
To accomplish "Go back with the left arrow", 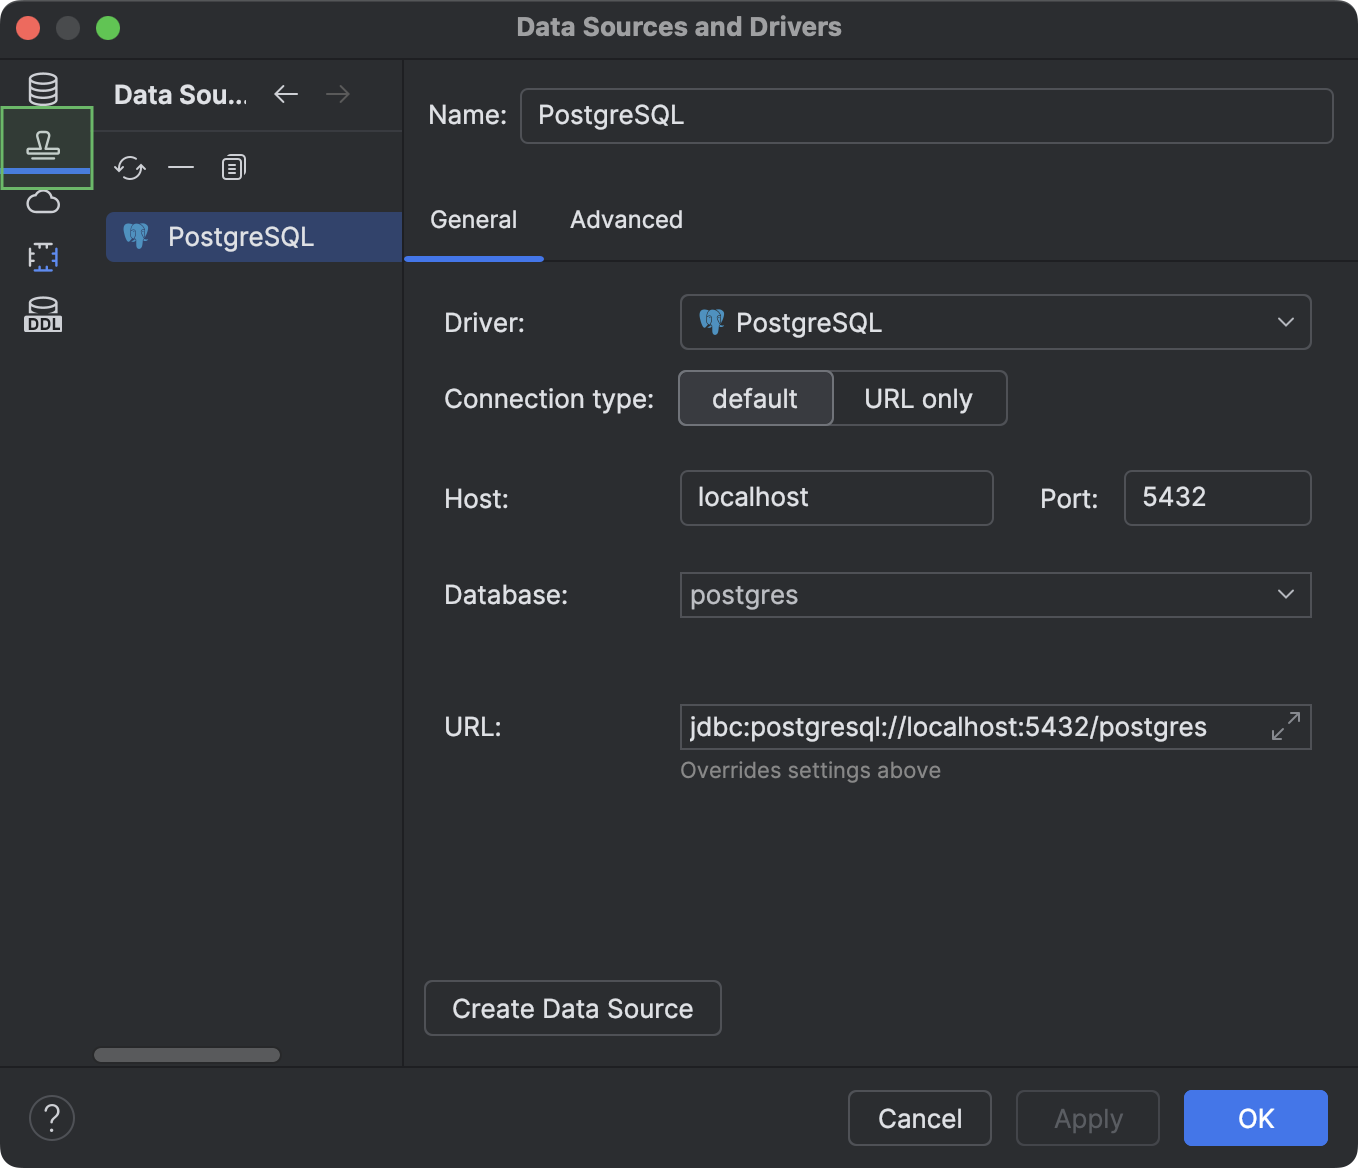I will click(286, 94).
